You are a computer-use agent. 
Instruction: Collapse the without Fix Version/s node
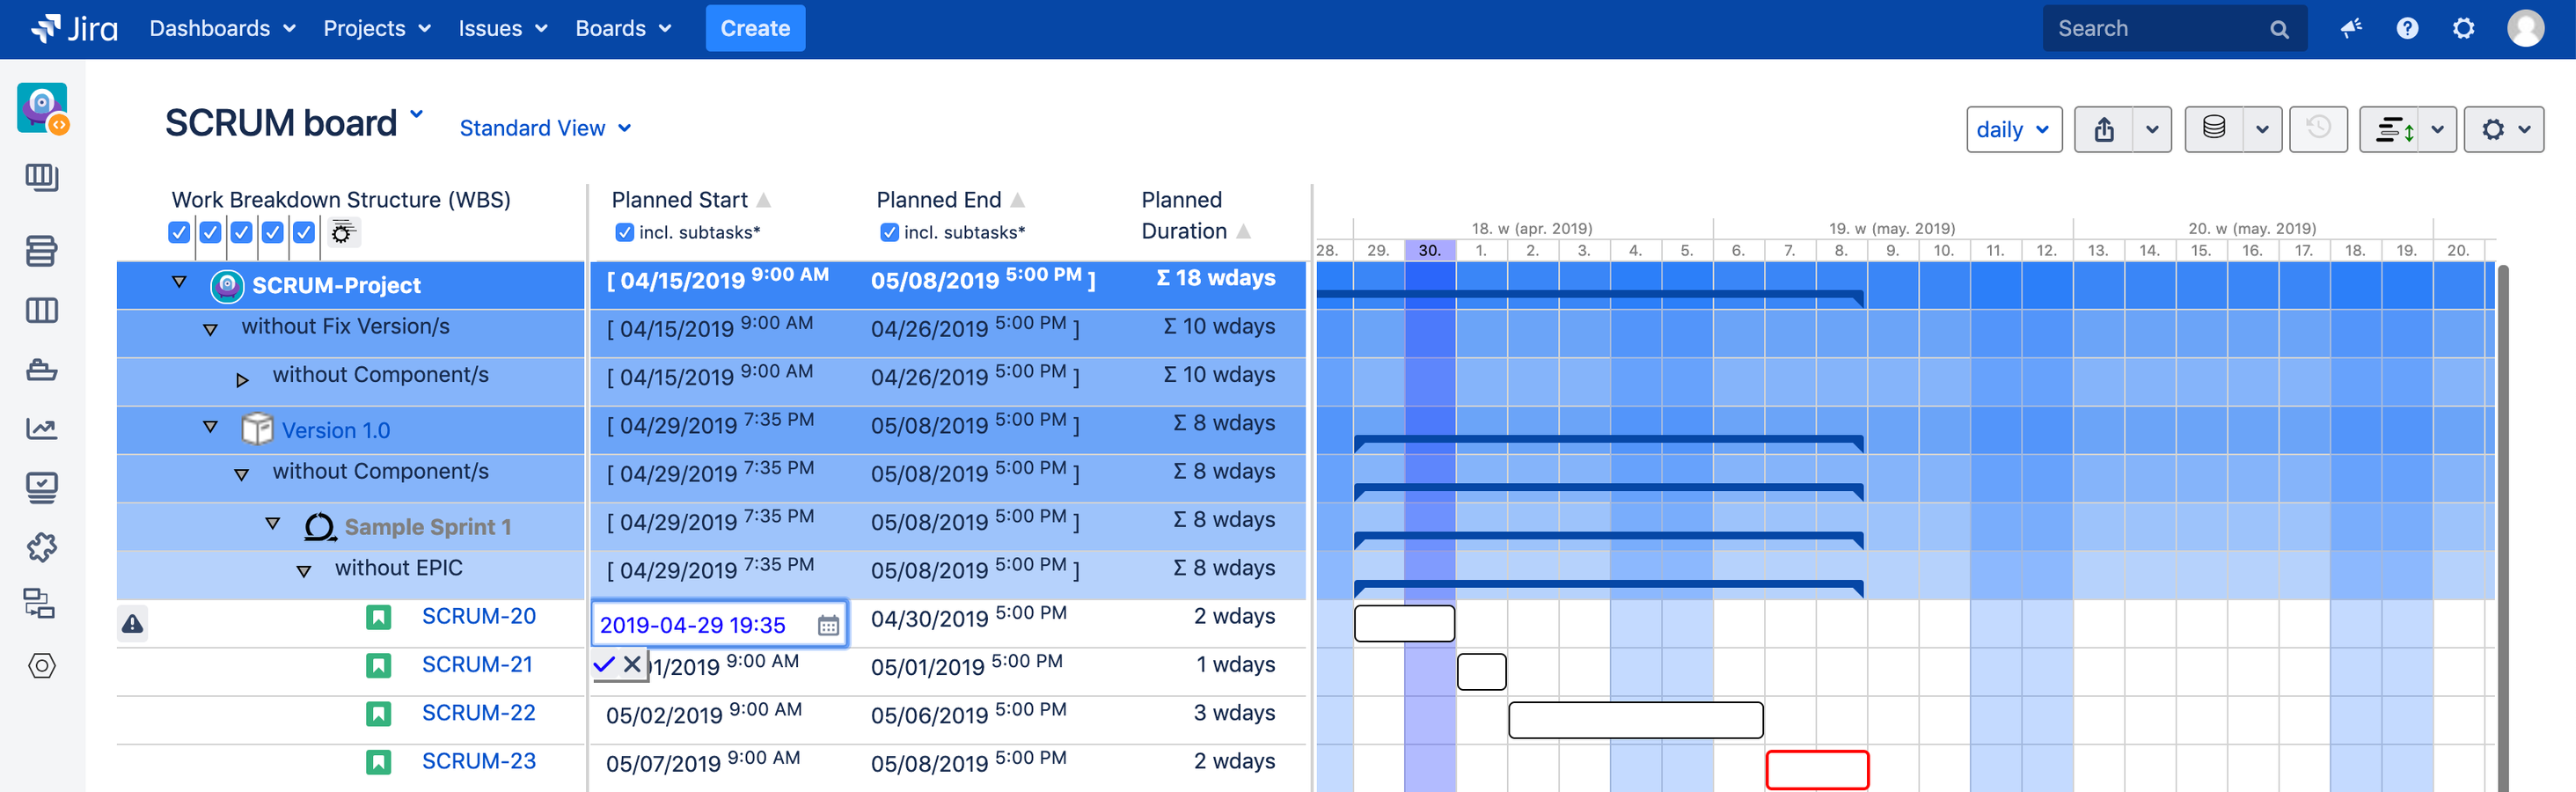point(210,330)
